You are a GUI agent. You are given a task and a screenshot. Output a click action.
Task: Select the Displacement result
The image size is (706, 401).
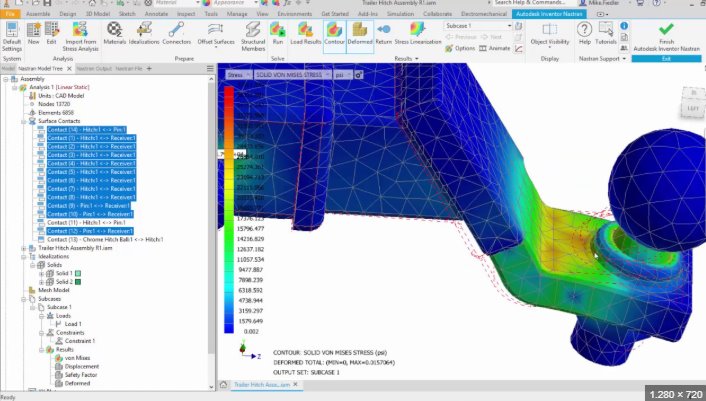[x=81, y=367]
